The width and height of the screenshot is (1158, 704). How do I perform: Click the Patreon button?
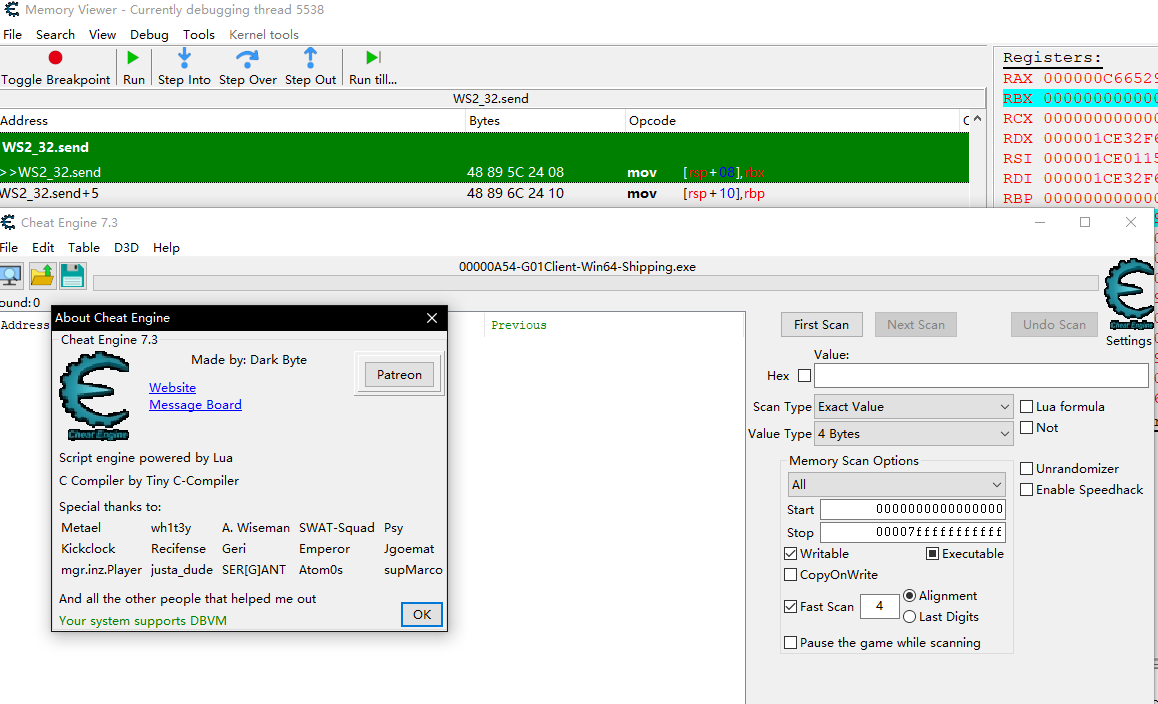[398, 374]
